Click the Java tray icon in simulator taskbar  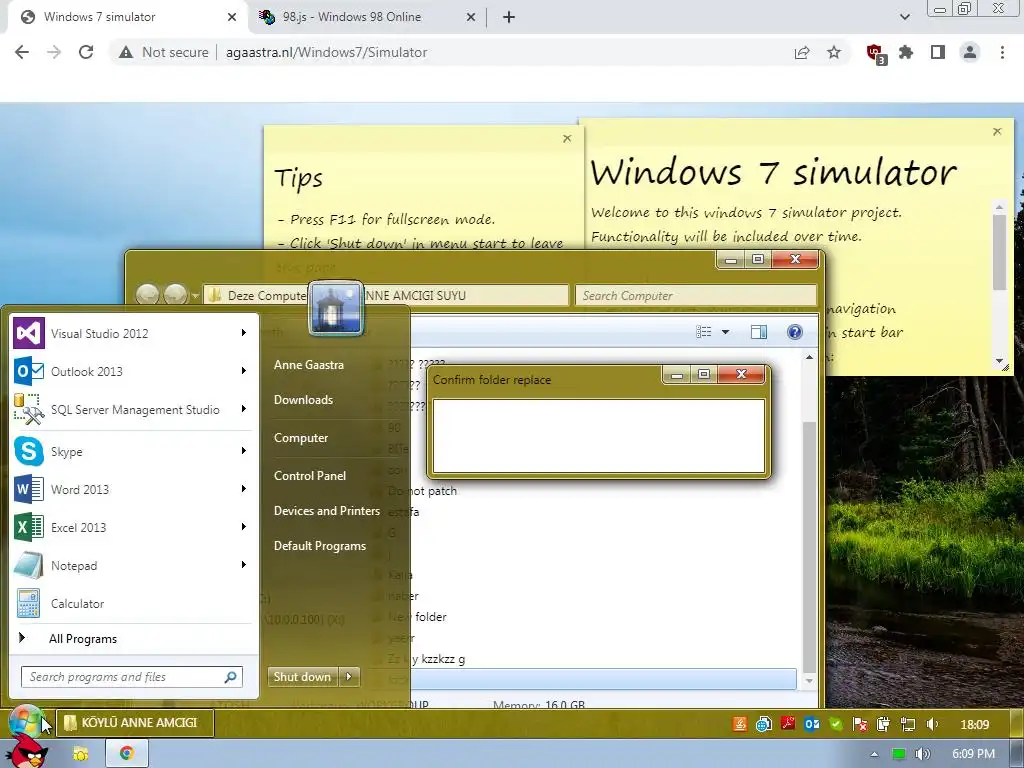click(x=739, y=724)
